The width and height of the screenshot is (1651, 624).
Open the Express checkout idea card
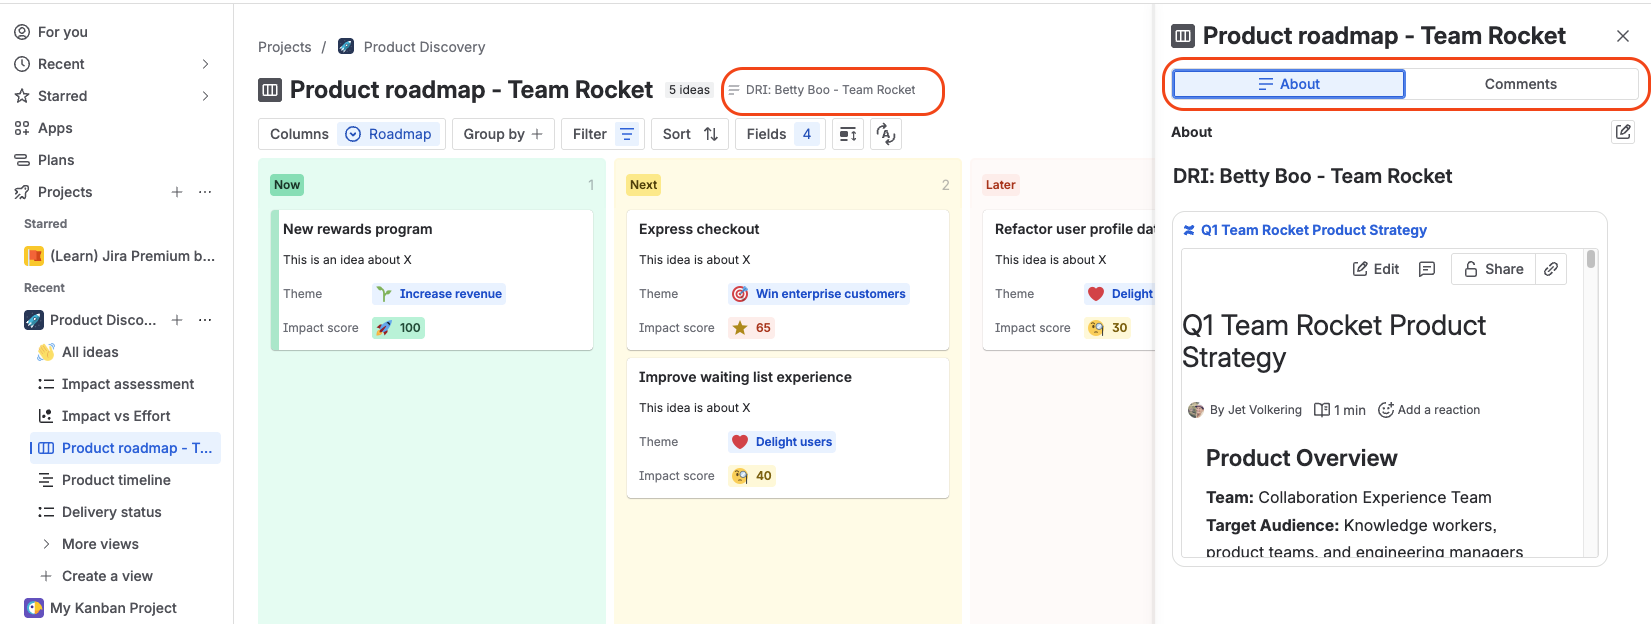tap(788, 280)
